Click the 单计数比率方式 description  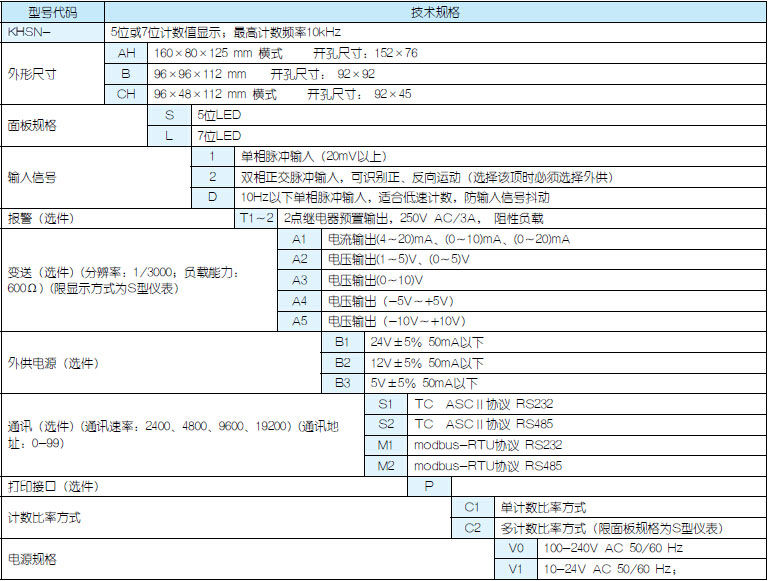[x=544, y=508]
